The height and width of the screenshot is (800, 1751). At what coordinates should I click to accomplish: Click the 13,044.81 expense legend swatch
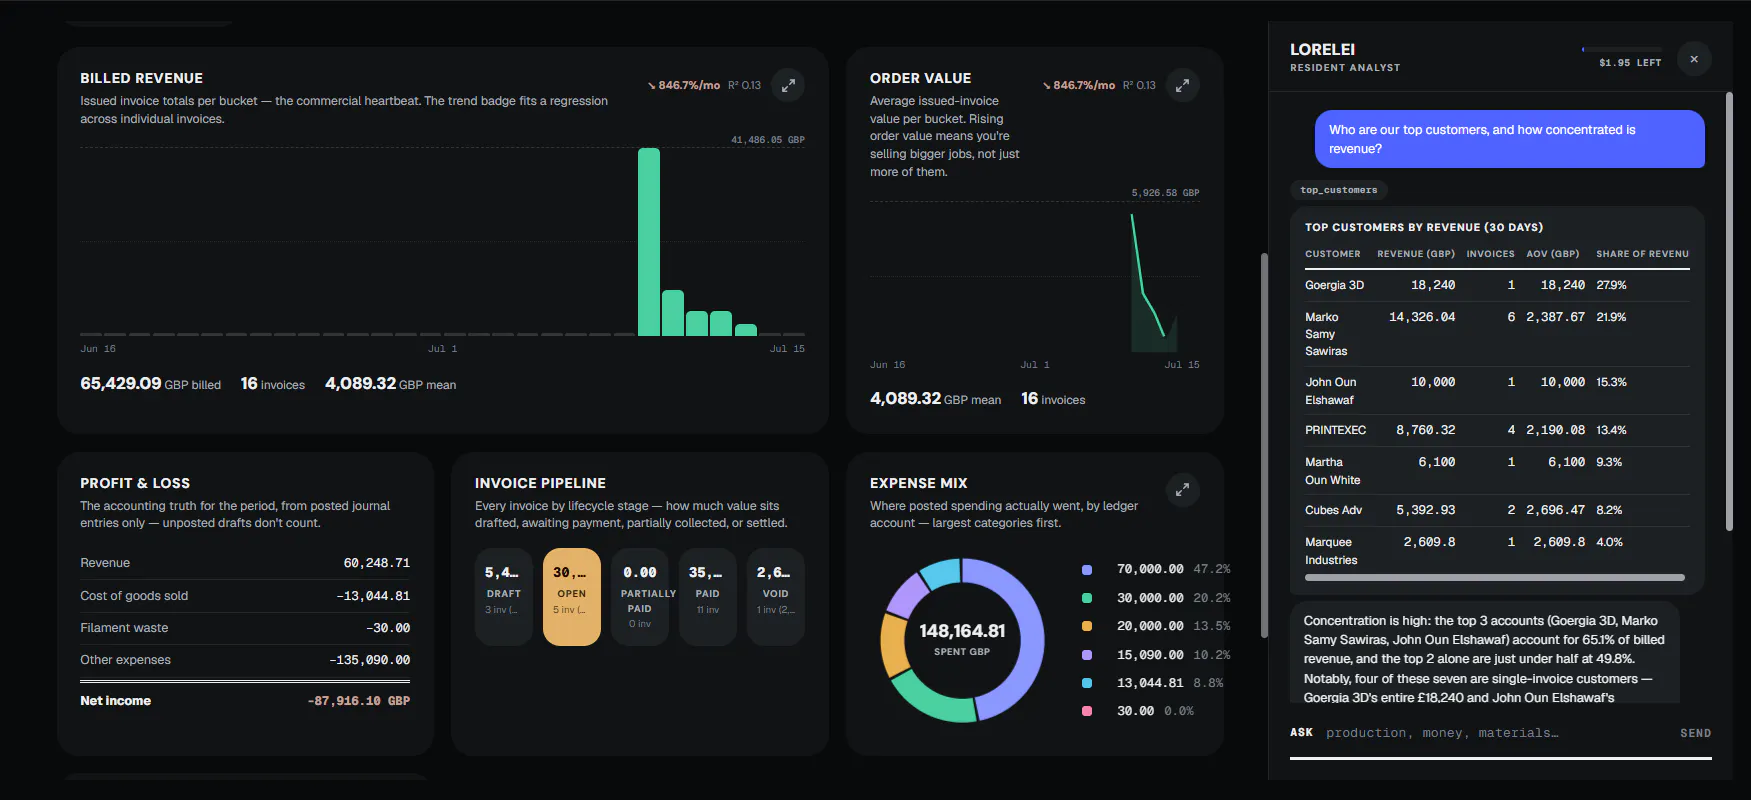point(1087,683)
